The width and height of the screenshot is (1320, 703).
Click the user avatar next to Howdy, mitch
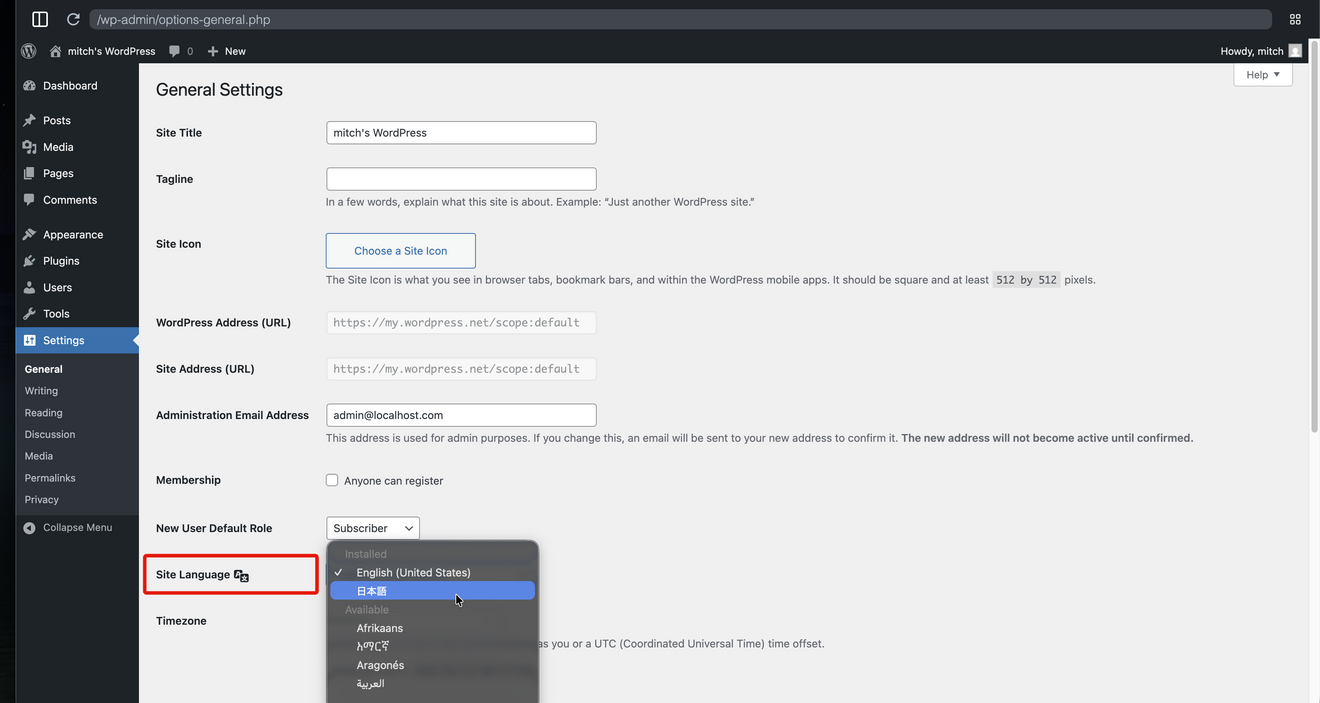point(1295,51)
